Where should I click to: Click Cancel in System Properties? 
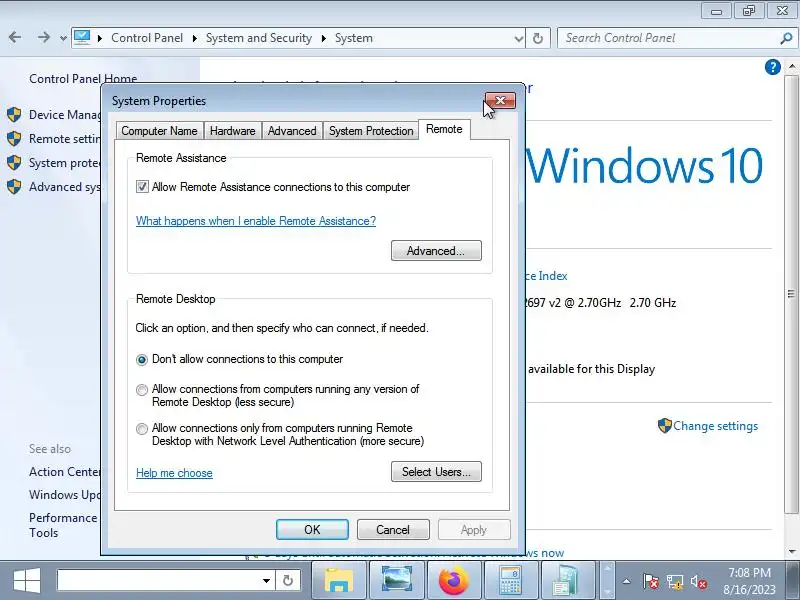[393, 530]
